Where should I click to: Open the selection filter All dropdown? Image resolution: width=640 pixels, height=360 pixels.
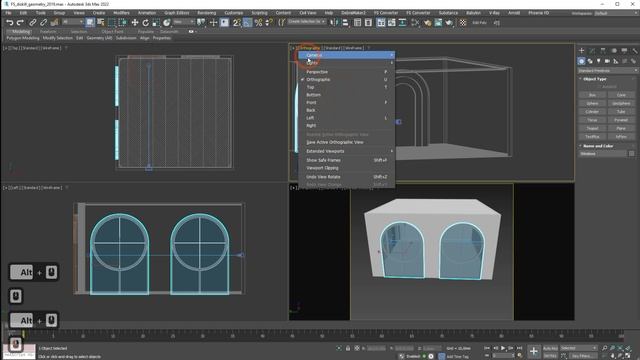pos(73,22)
